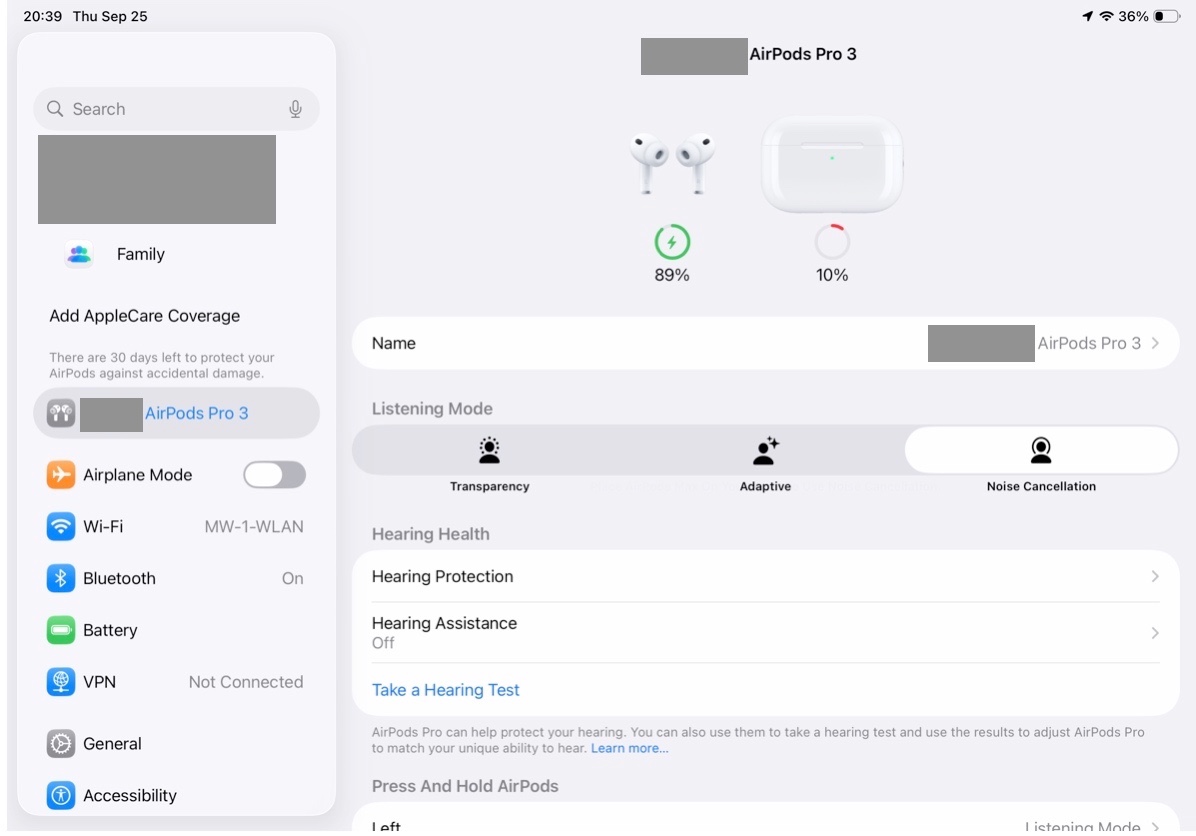Tap the 89% earbuds battery value

[672, 275]
